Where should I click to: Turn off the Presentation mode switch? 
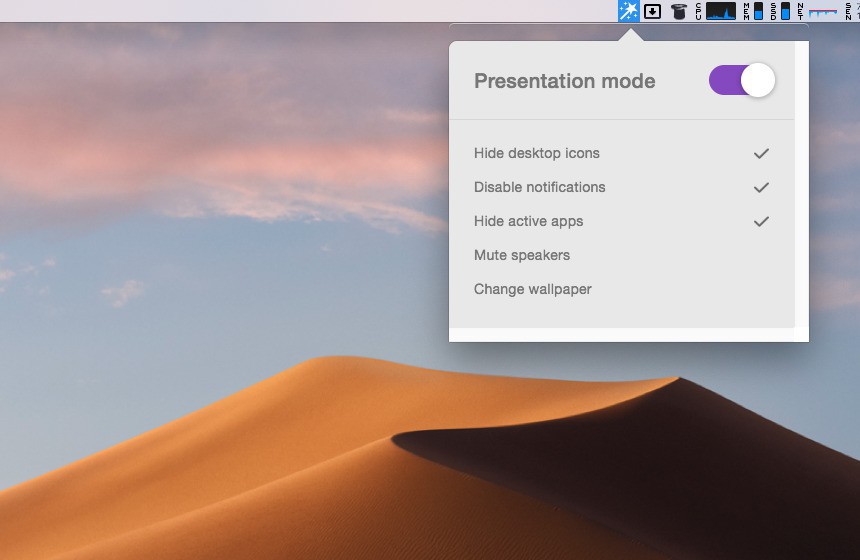click(x=742, y=80)
